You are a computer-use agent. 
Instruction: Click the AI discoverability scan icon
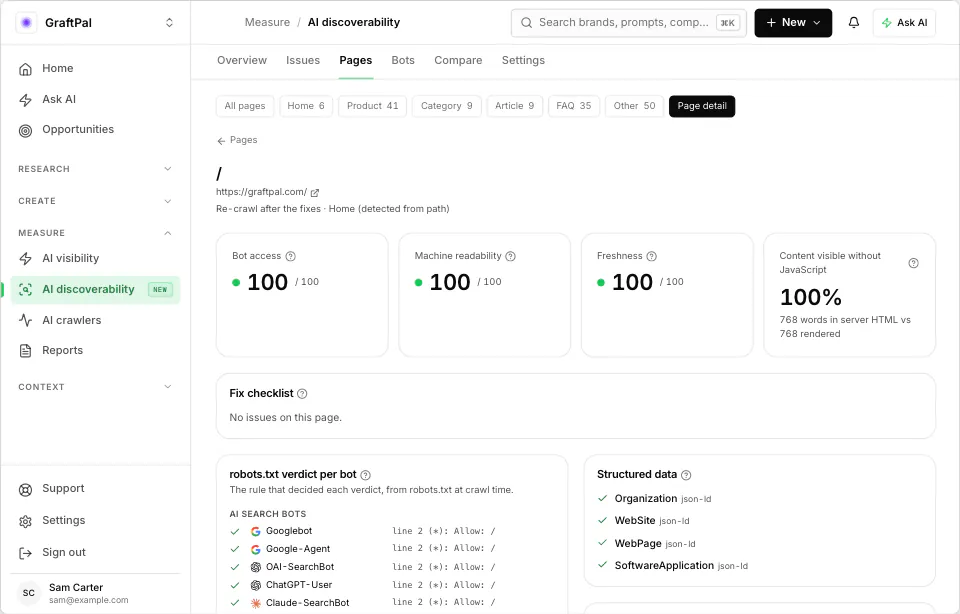tap(25, 290)
